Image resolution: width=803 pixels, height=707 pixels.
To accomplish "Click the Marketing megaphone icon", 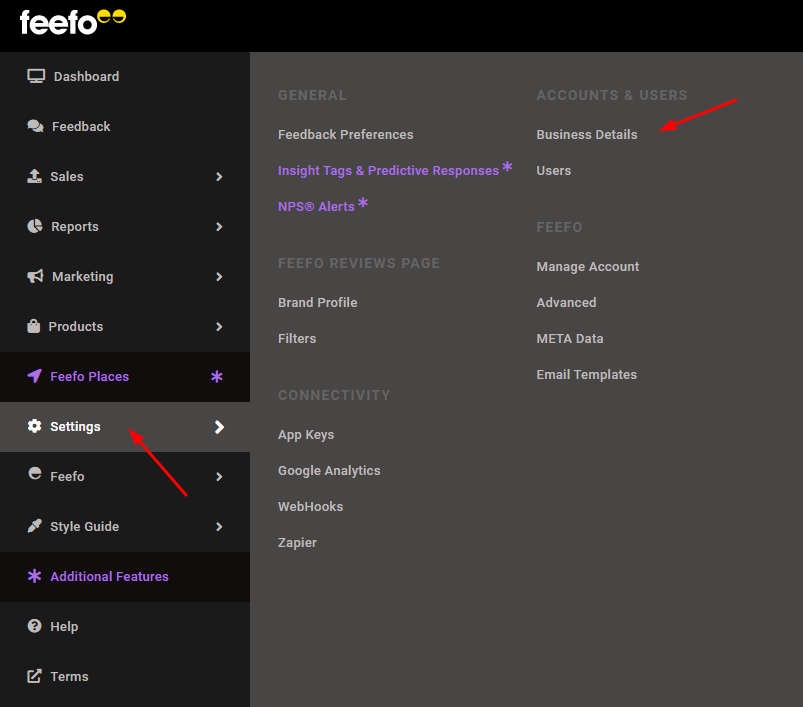I will pos(35,276).
